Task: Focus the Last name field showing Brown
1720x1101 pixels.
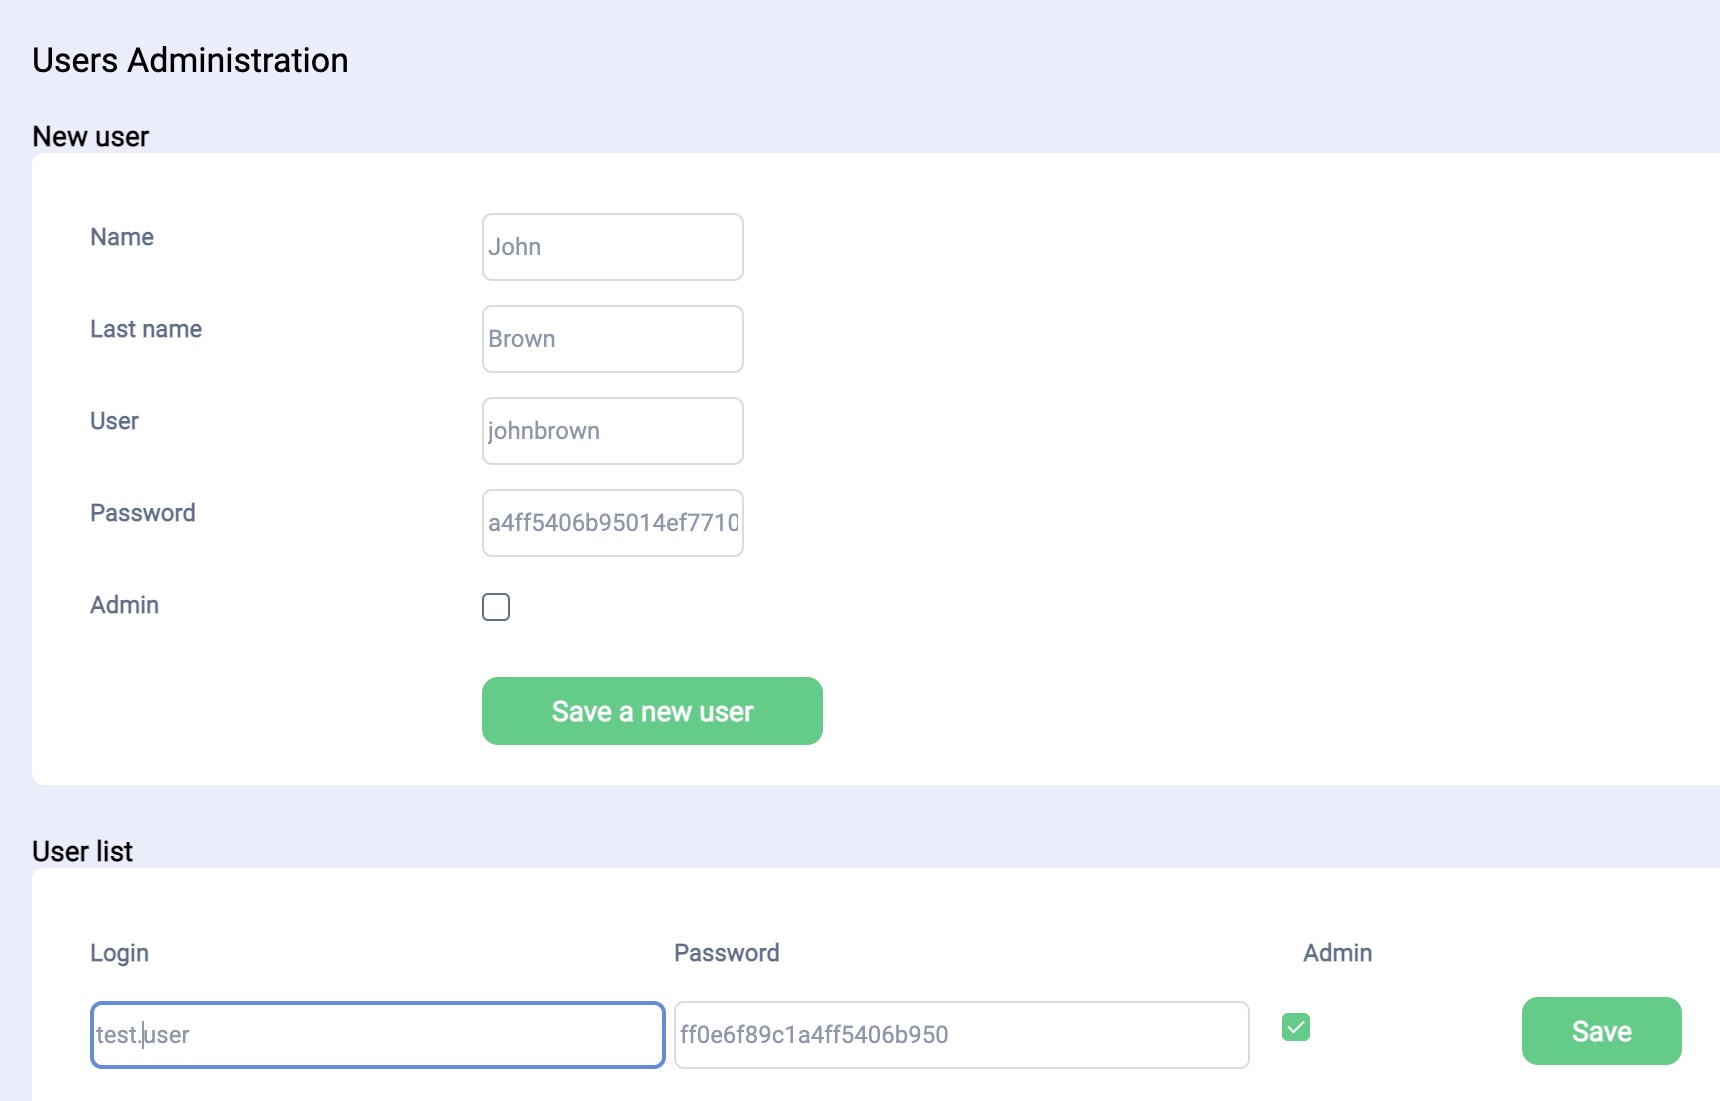Action: click(612, 339)
